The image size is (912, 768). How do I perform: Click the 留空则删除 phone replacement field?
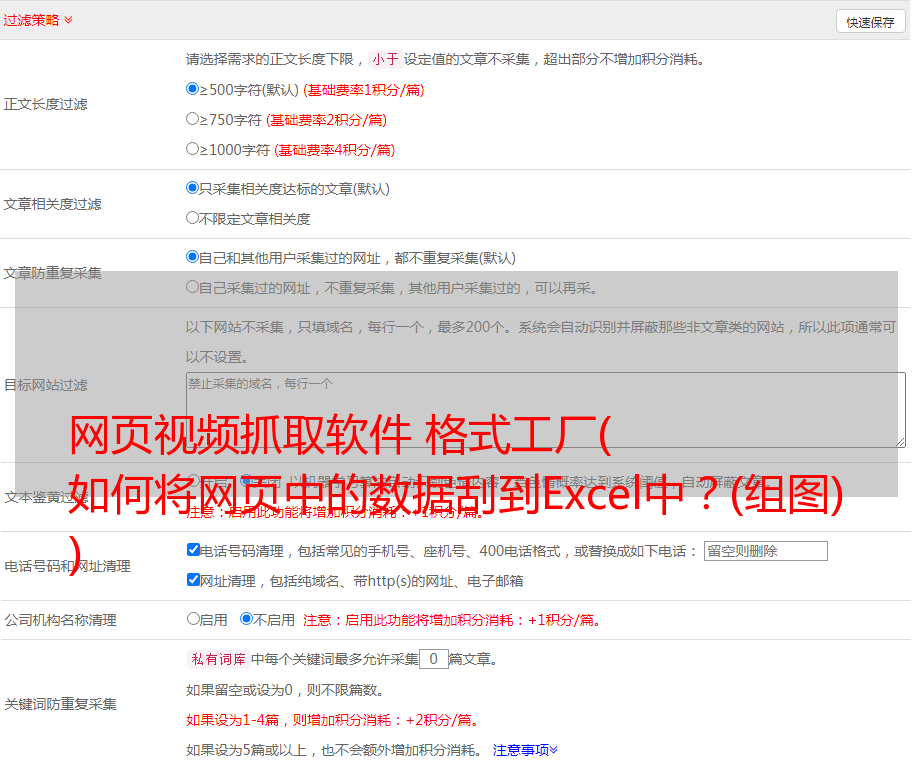765,551
